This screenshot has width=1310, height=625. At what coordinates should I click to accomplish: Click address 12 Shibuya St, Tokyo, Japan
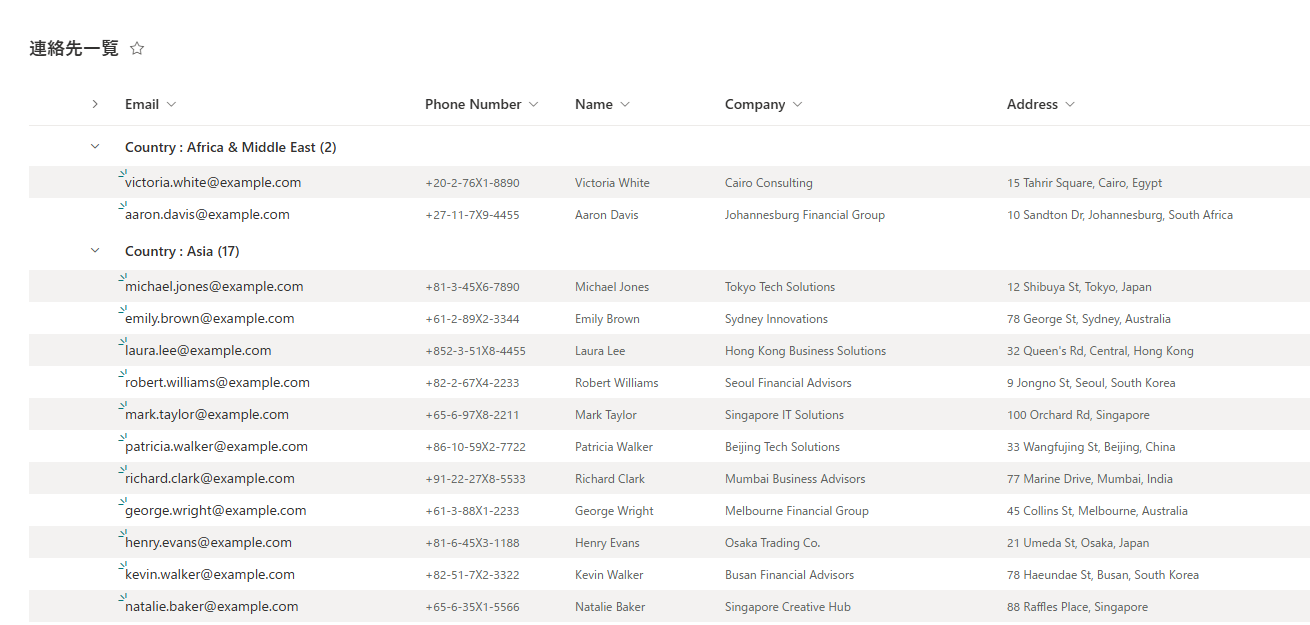pyautogui.click(x=1079, y=287)
